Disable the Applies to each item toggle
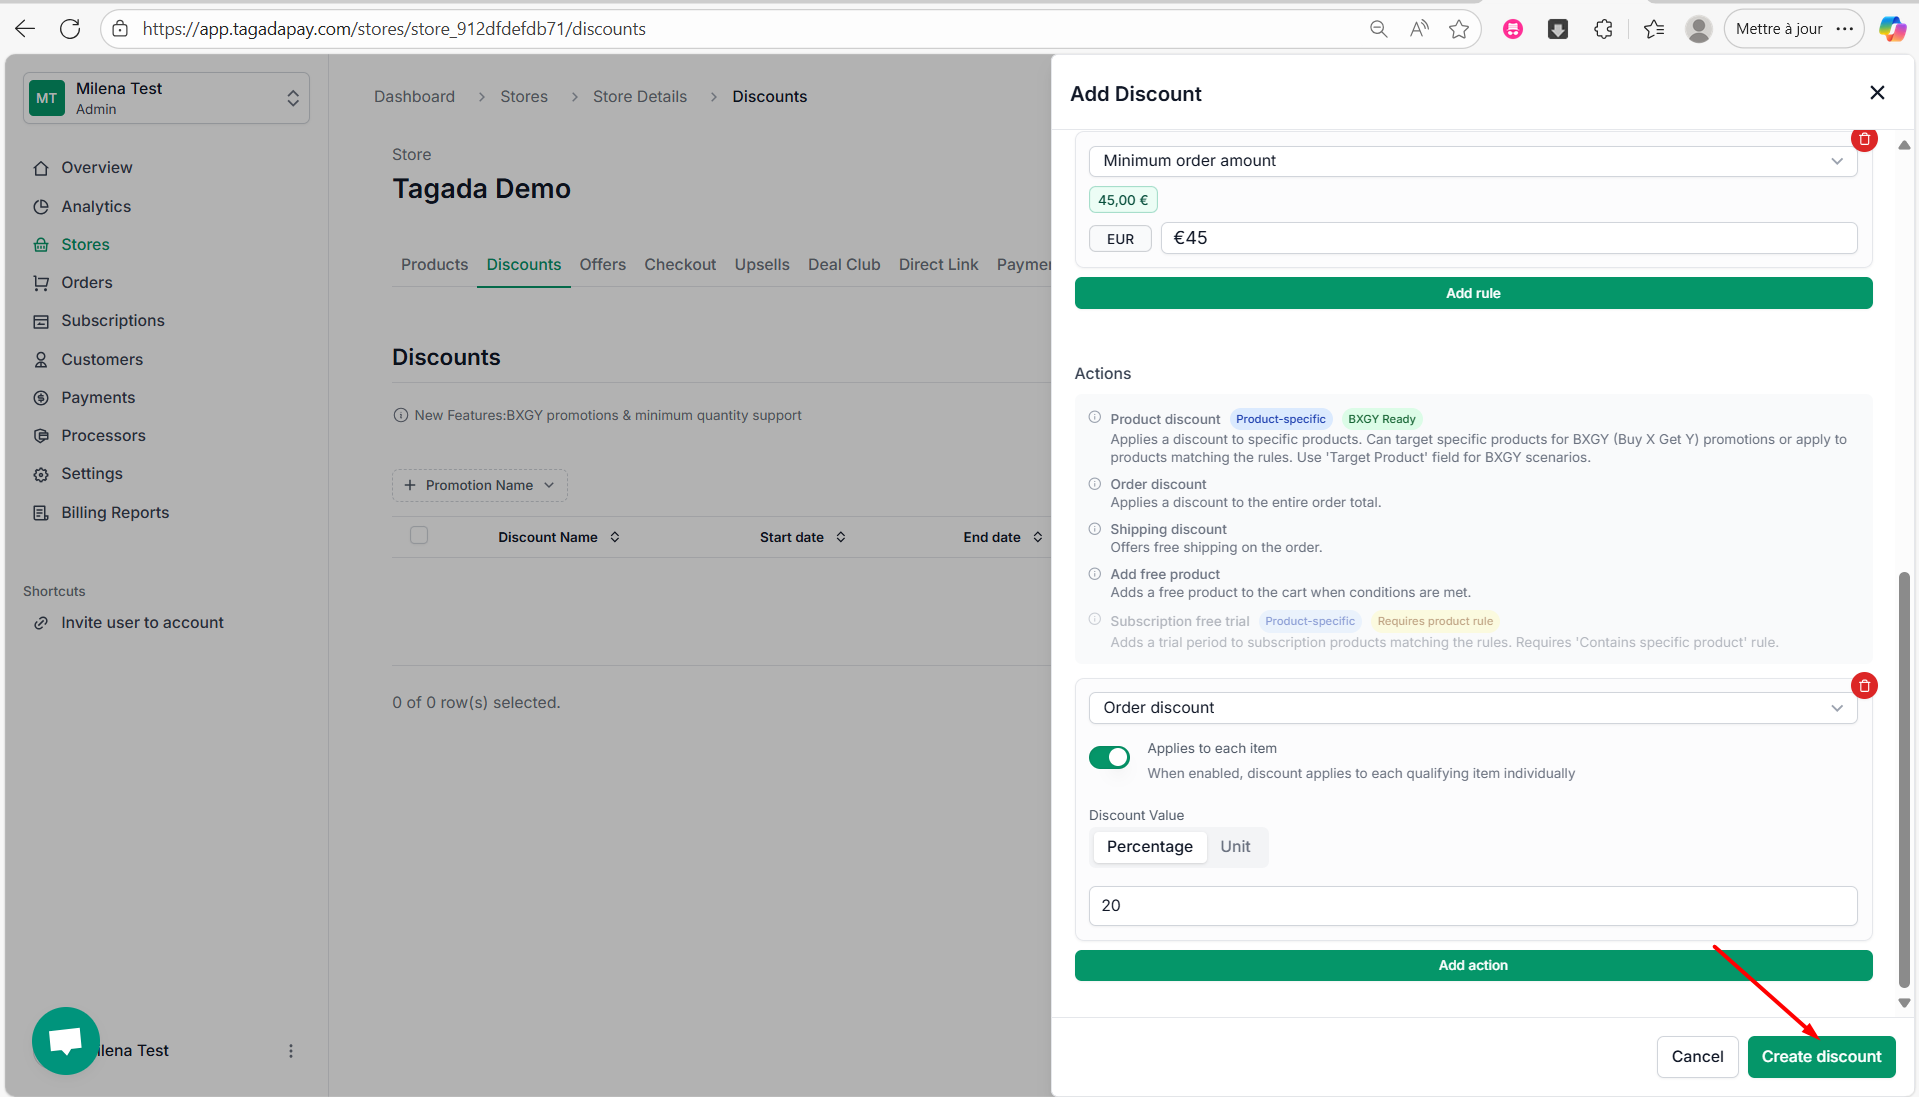Image resolution: width=1919 pixels, height=1097 pixels. [x=1109, y=758]
